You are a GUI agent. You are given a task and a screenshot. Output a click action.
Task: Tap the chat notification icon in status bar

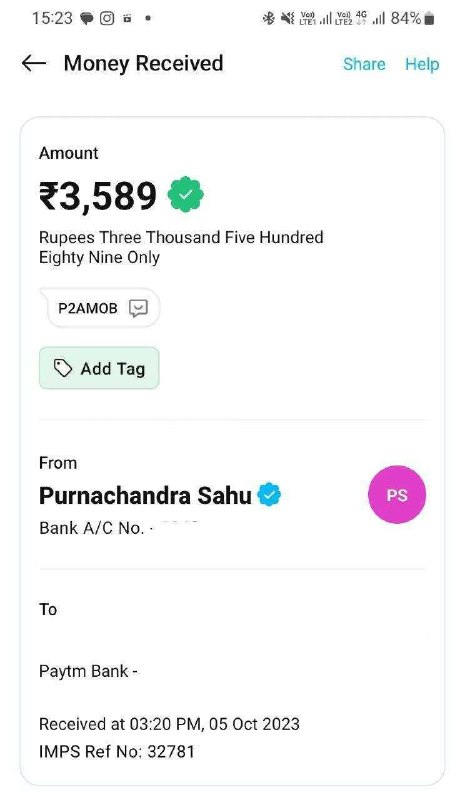click(87, 19)
